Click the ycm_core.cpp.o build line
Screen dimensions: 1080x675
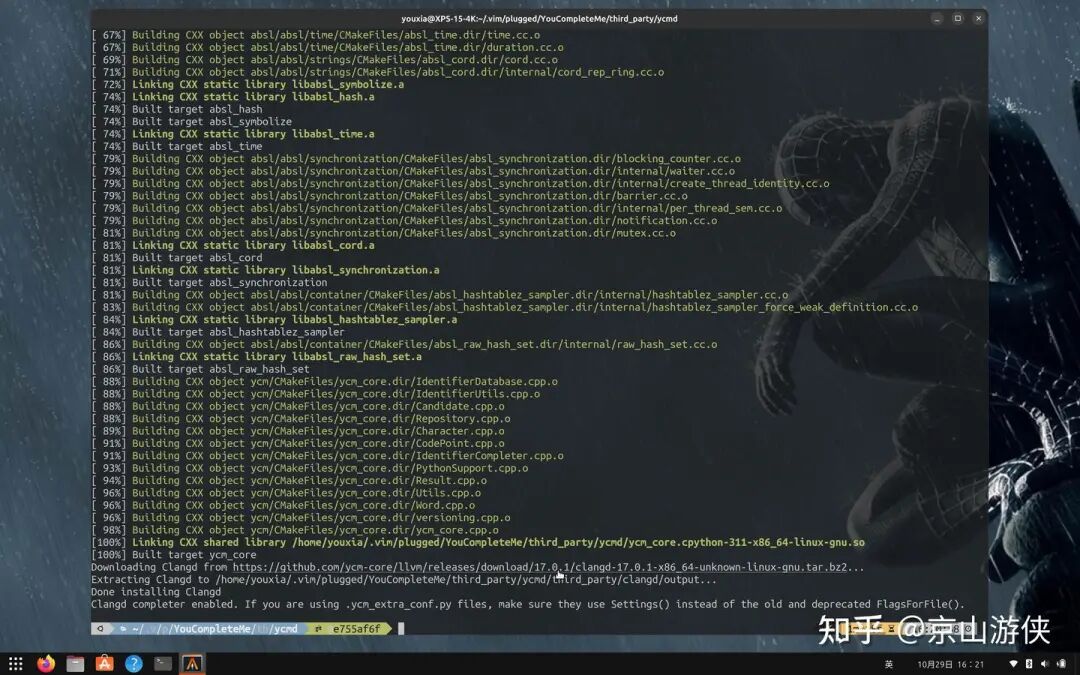coord(295,530)
